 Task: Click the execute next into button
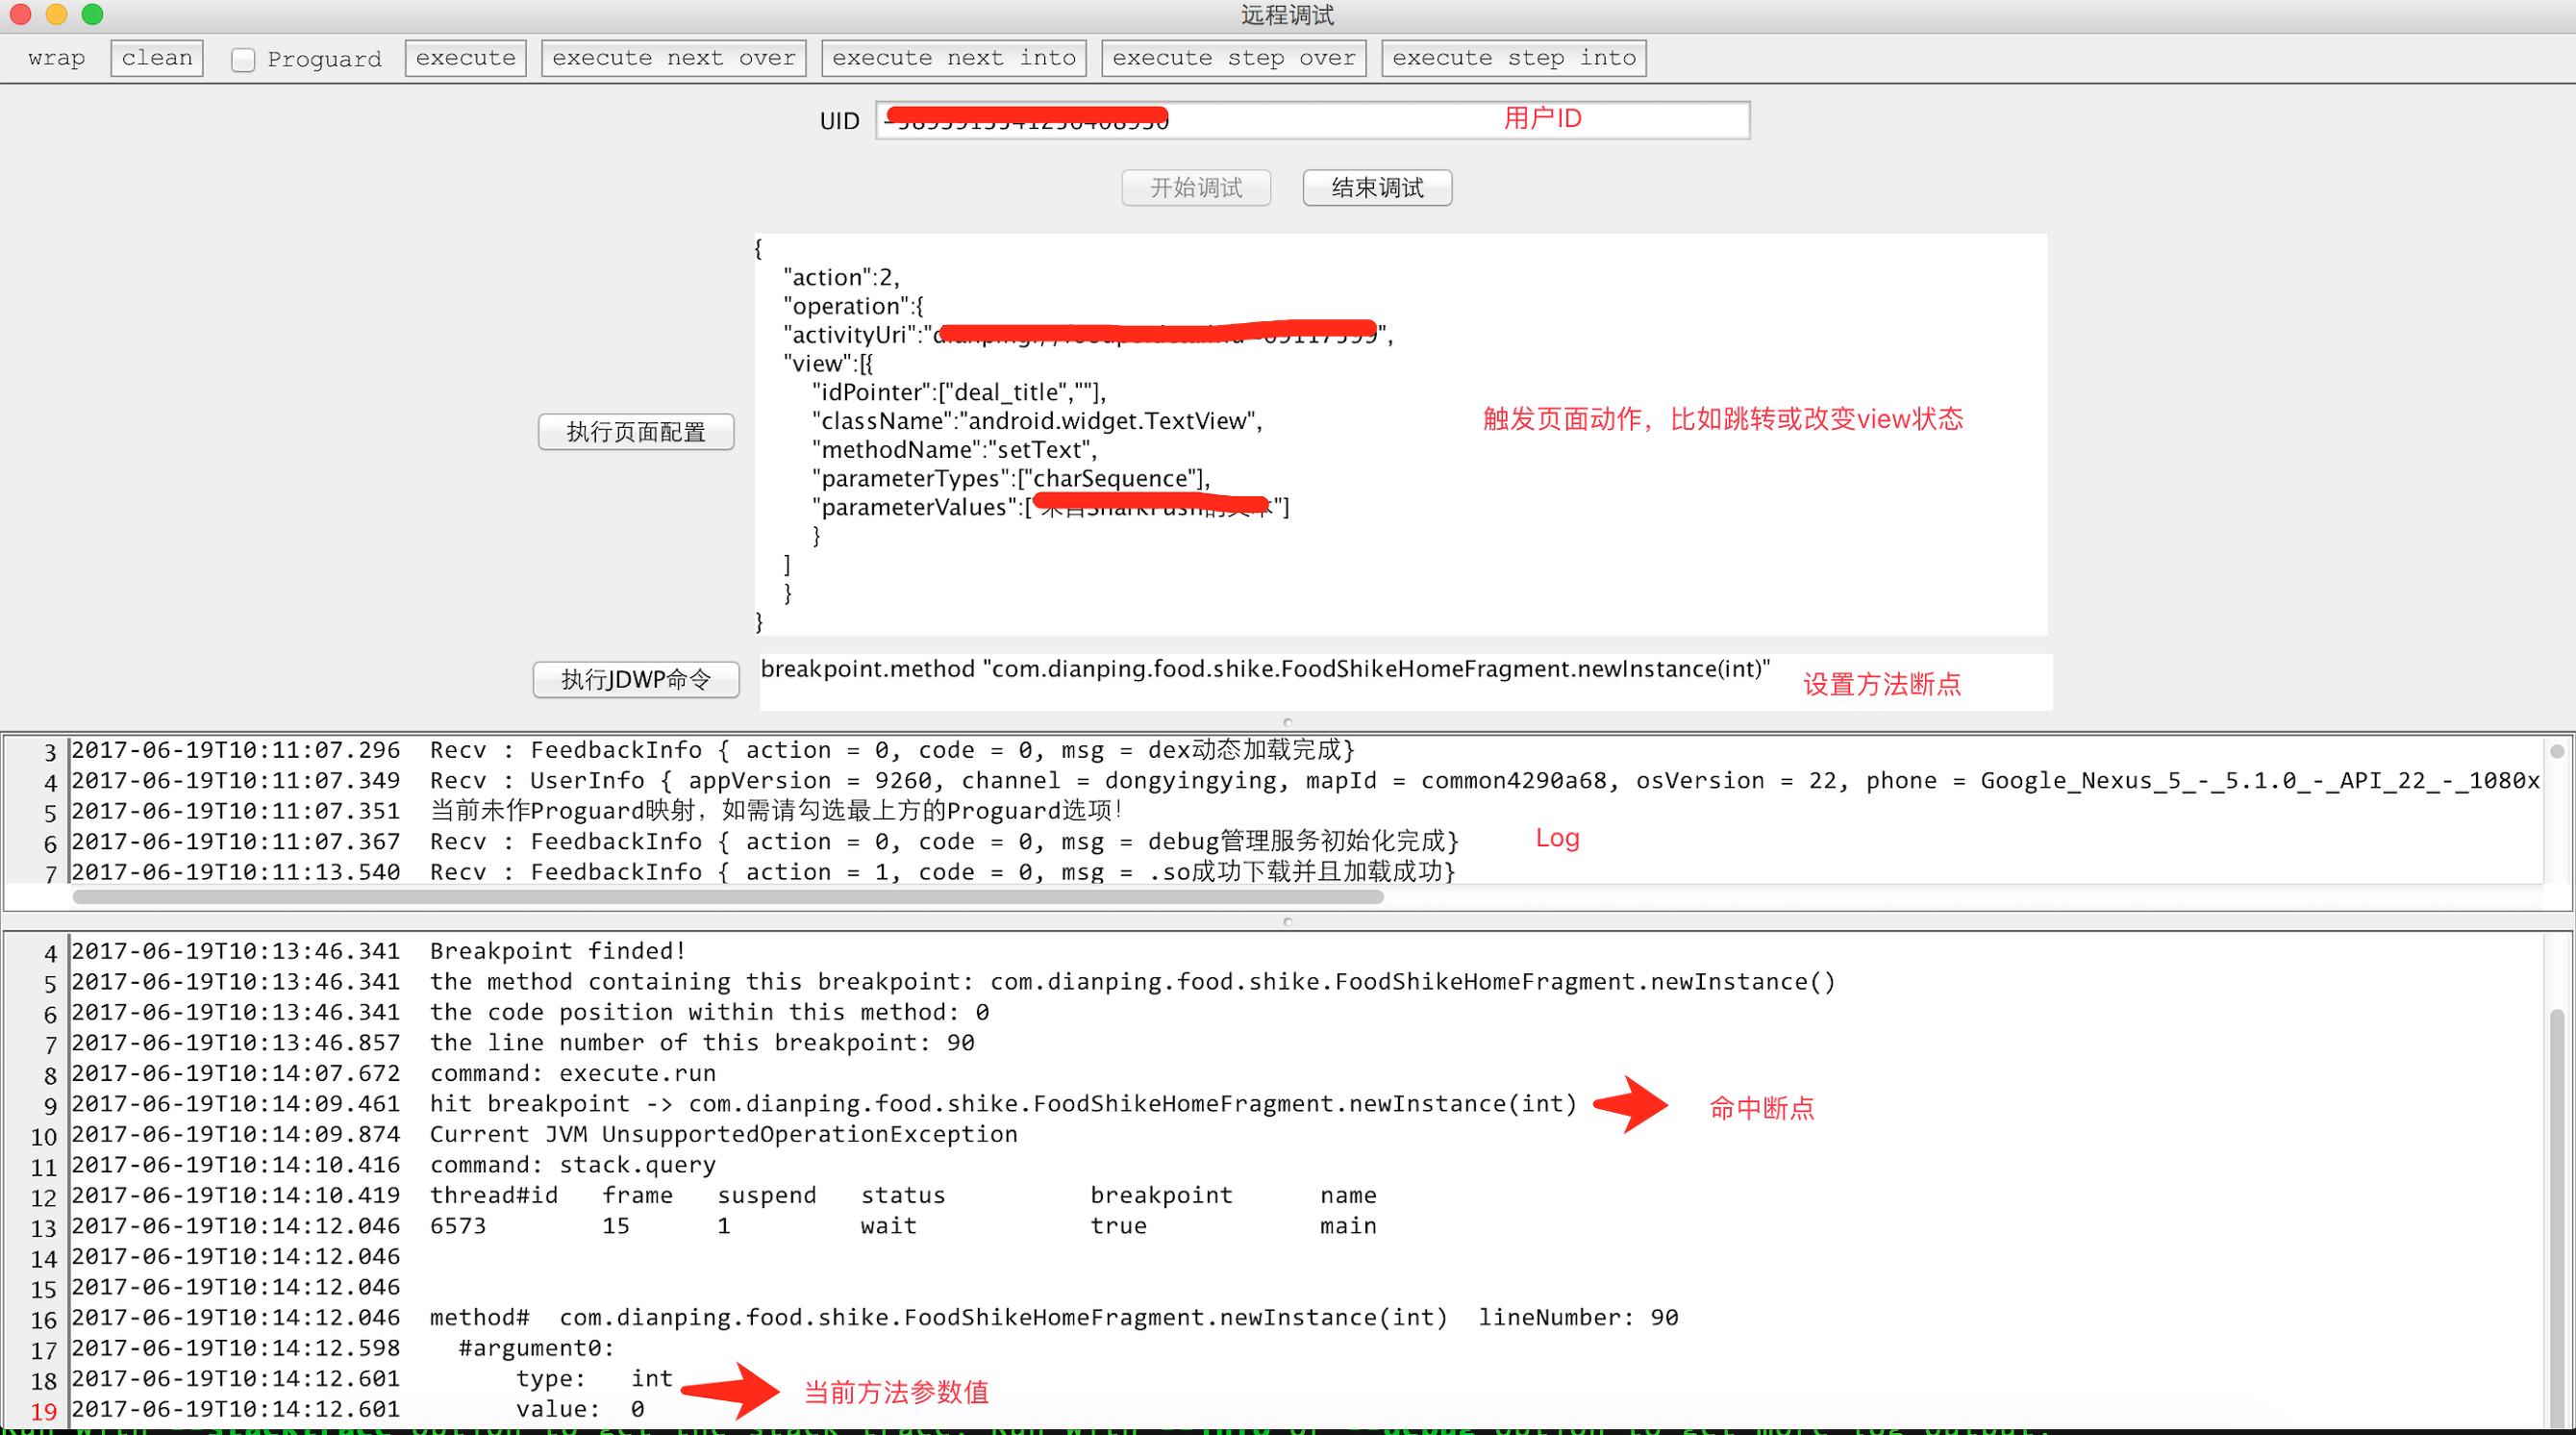point(953,57)
